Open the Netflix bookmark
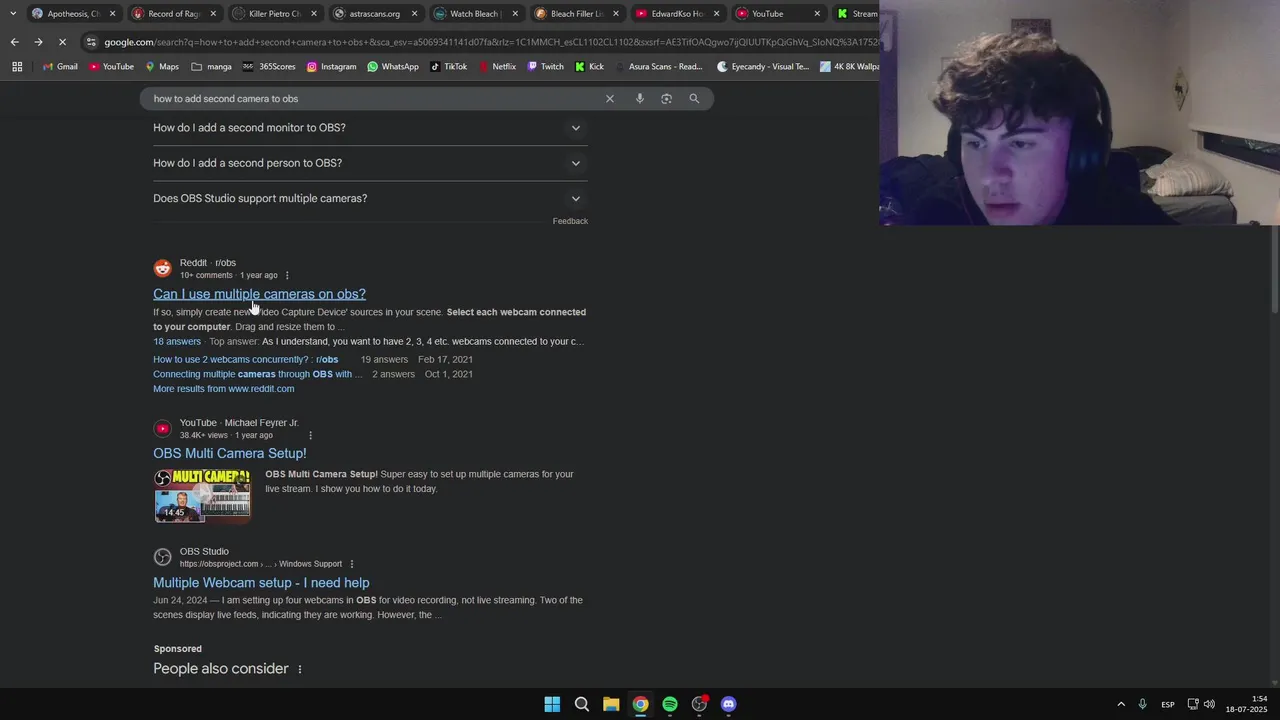 tap(497, 67)
